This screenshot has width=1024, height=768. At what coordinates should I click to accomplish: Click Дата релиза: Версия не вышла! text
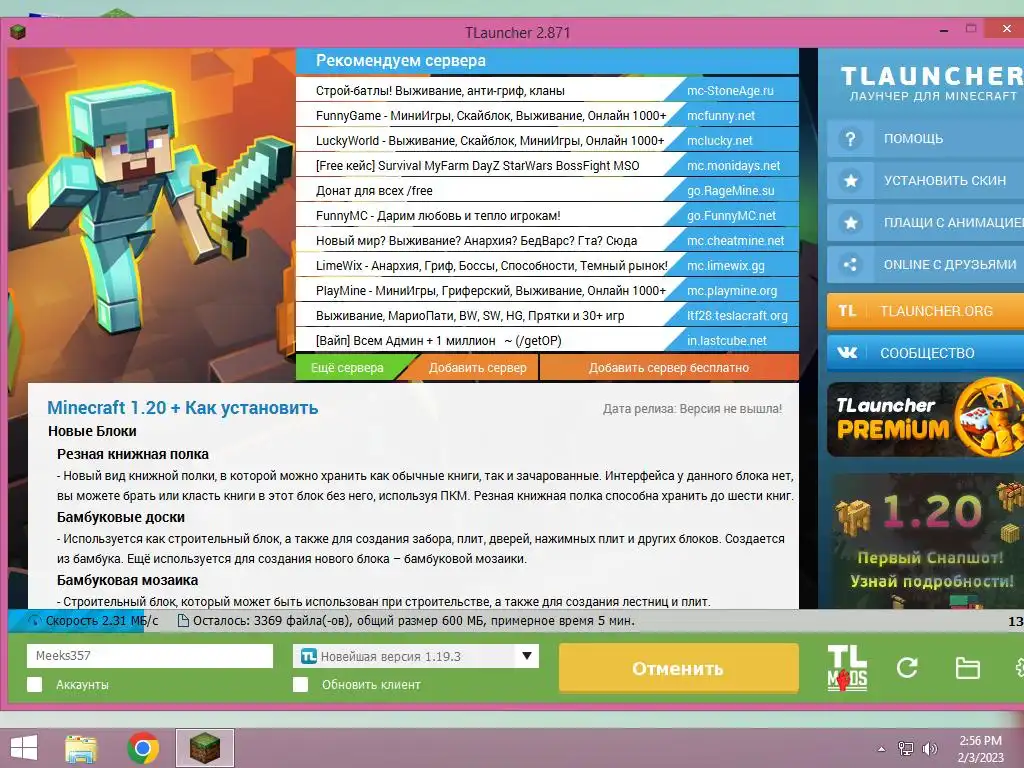(692, 409)
